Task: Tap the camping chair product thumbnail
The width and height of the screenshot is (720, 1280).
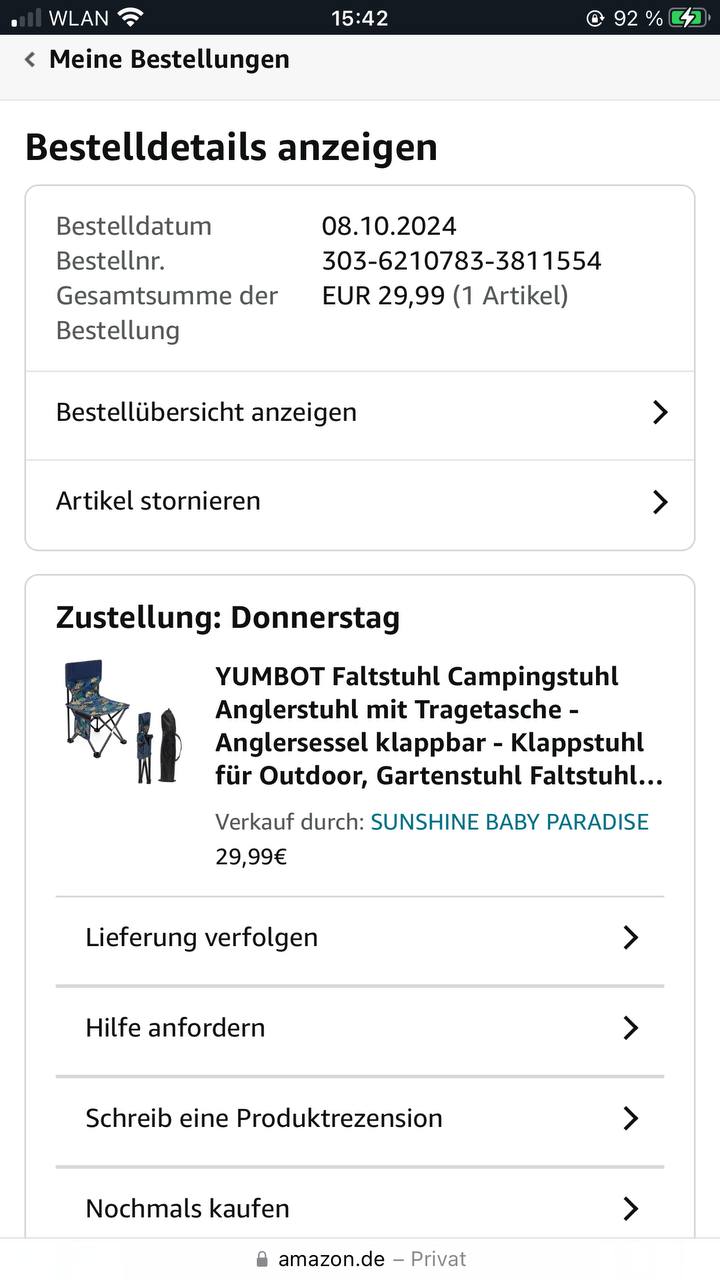Action: [x=122, y=722]
